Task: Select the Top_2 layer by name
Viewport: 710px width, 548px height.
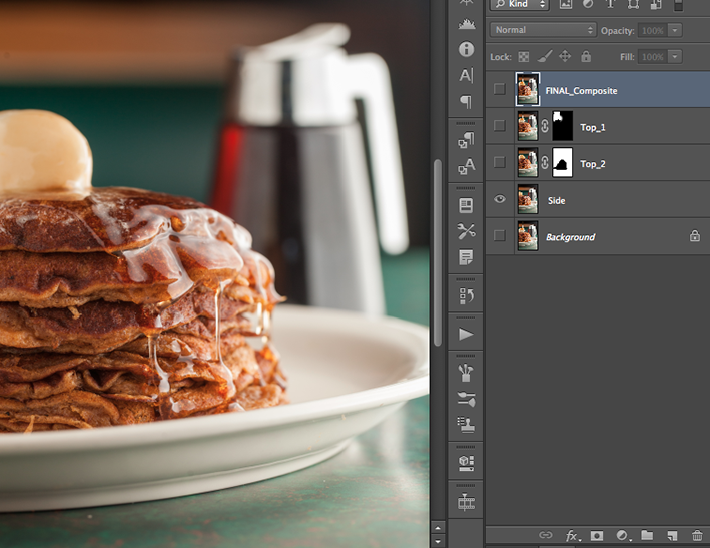Action: (x=593, y=164)
